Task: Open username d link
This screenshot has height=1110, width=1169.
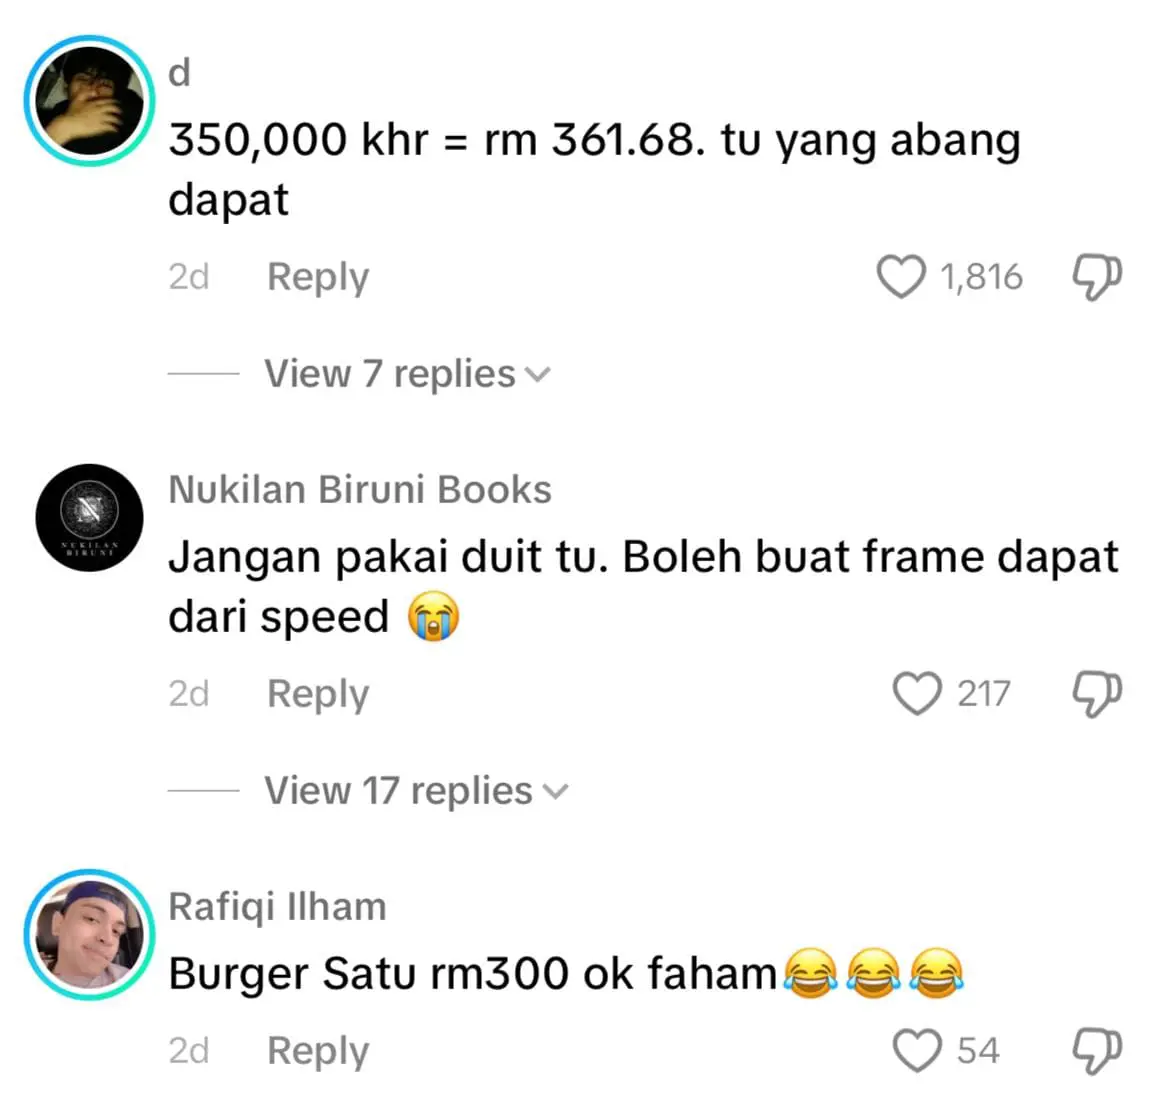Action: coord(180,72)
